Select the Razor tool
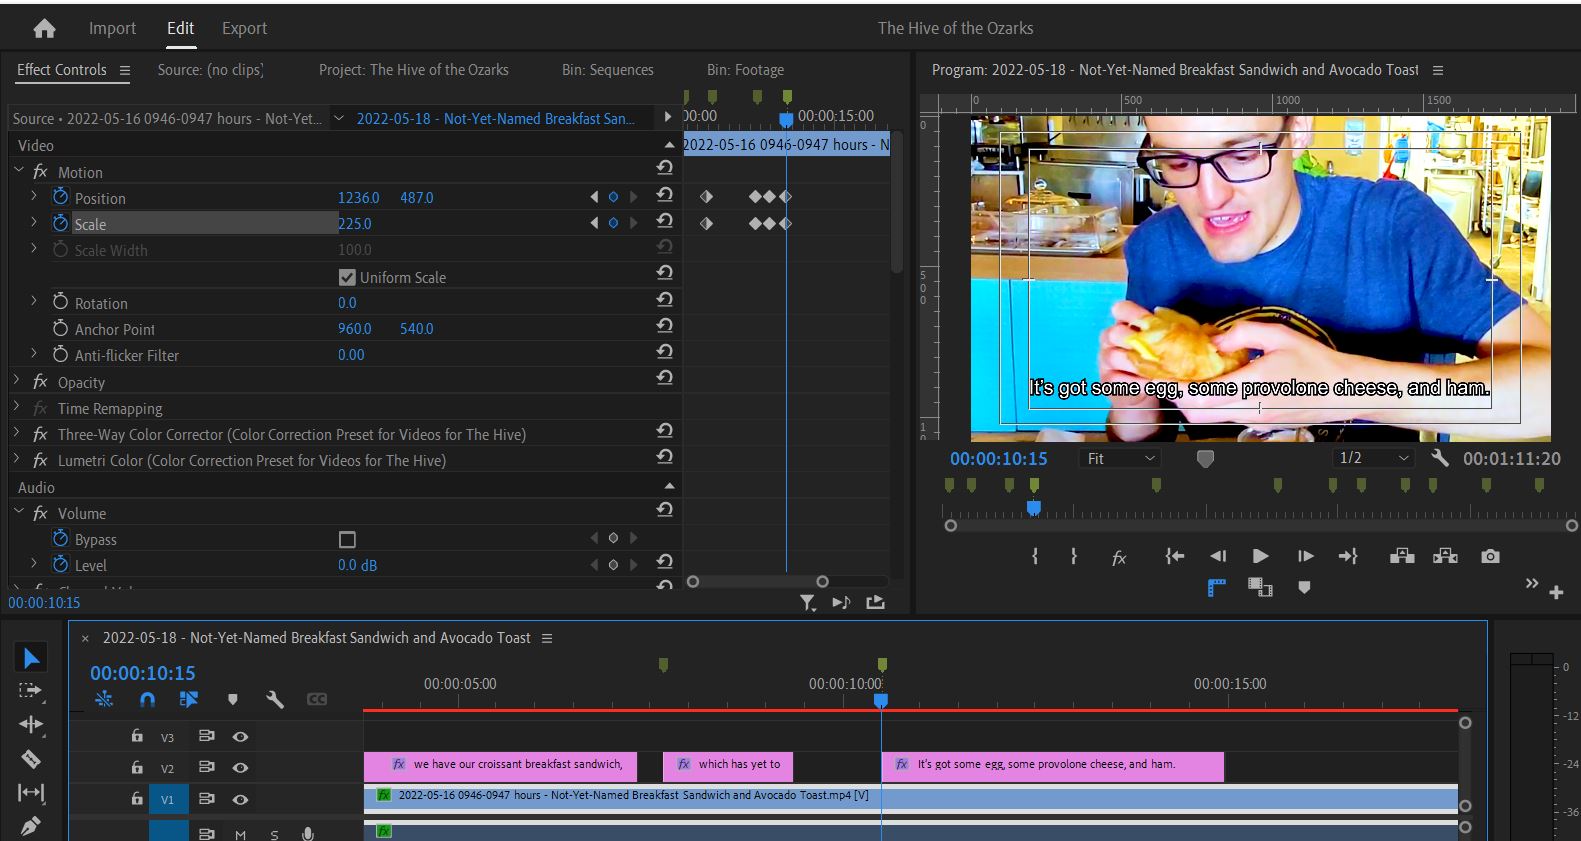This screenshot has width=1581, height=841. 31,759
